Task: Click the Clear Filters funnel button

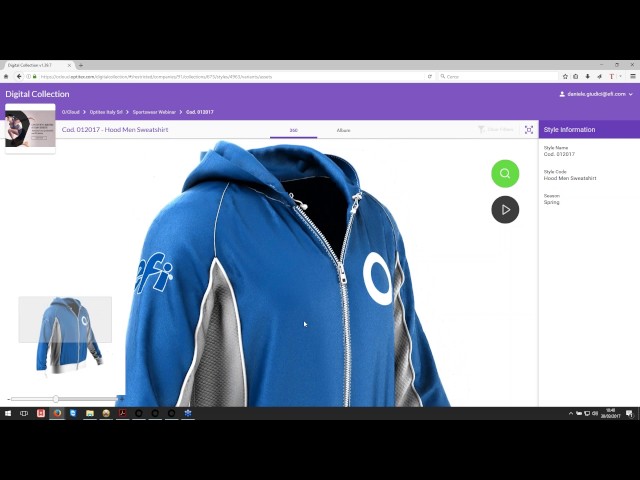Action: [496, 129]
